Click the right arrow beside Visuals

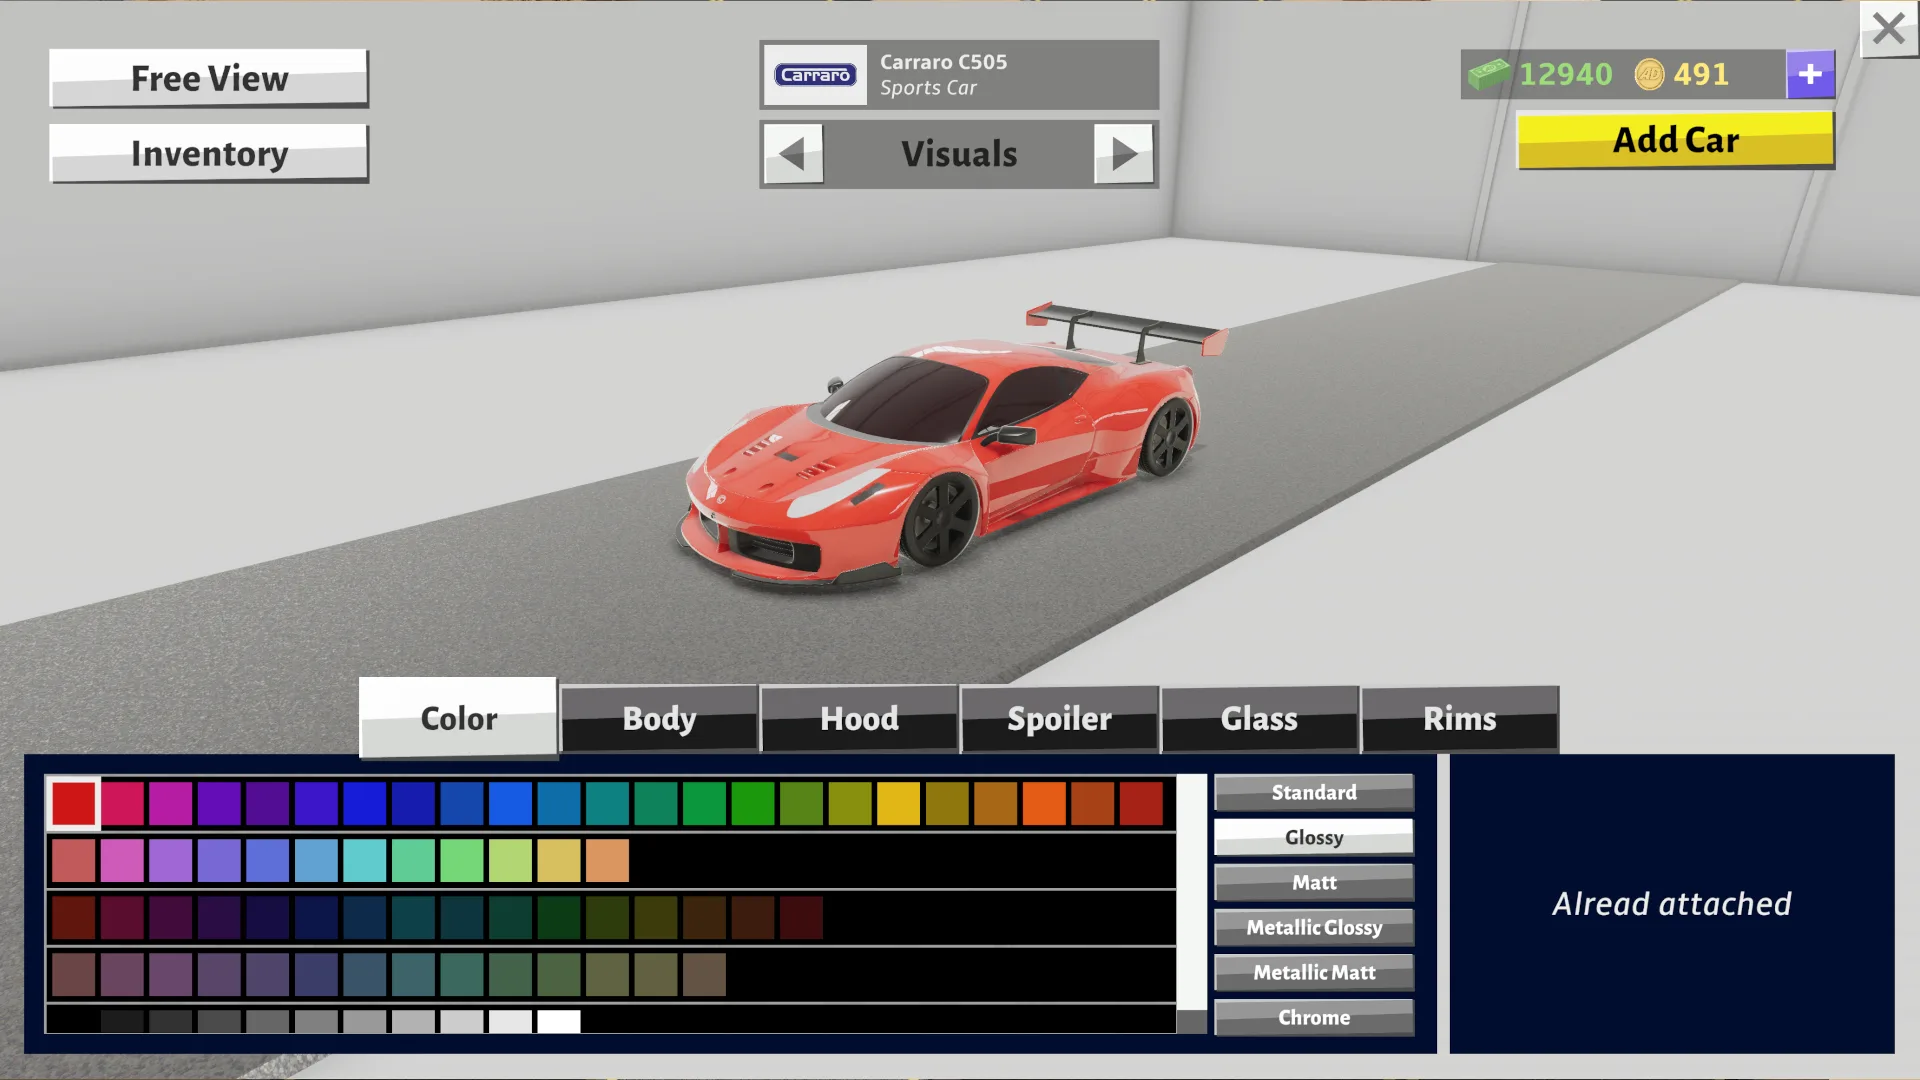click(1125, 154)
